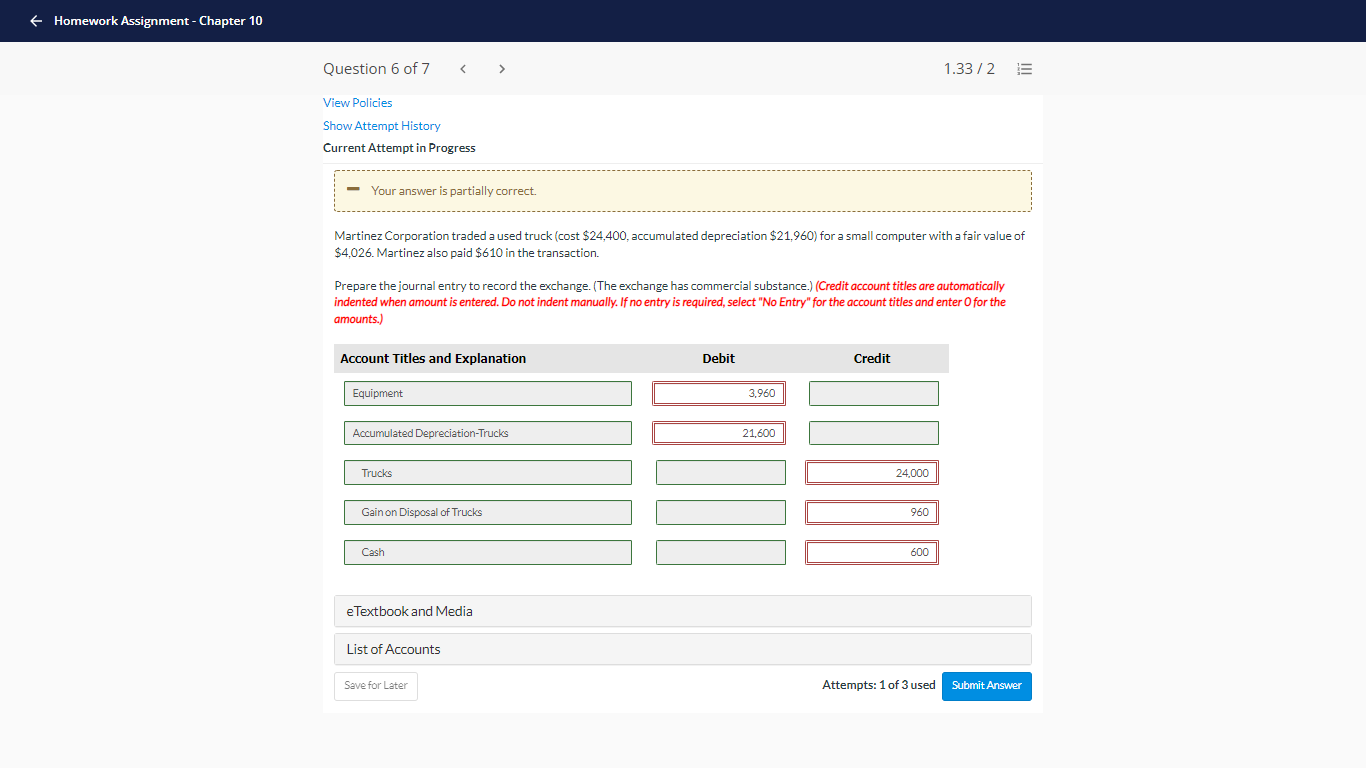
Task: Click the 'Your answer is partially correct' notice
Action: coord(683,191)
